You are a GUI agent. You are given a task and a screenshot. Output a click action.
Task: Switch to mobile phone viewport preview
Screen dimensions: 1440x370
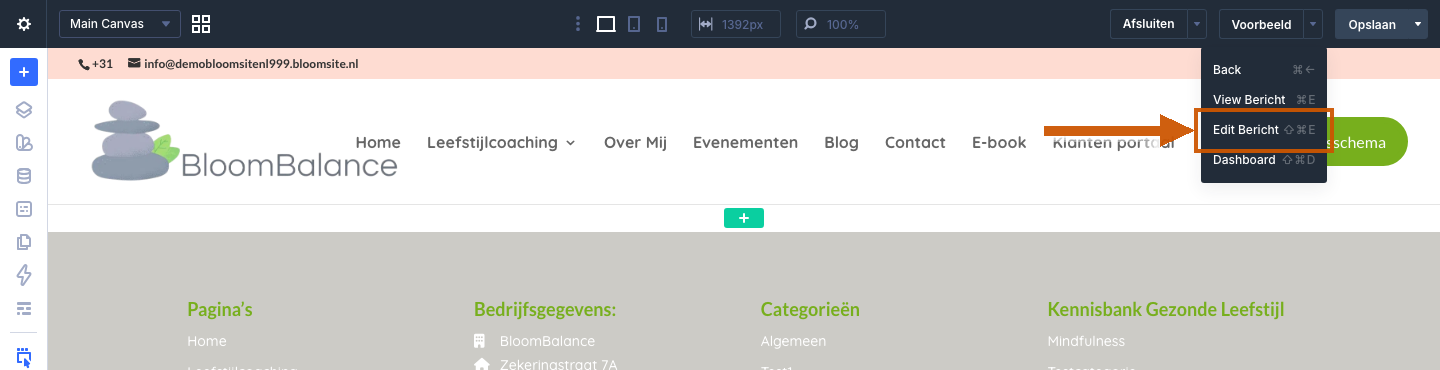coord(661,24)
